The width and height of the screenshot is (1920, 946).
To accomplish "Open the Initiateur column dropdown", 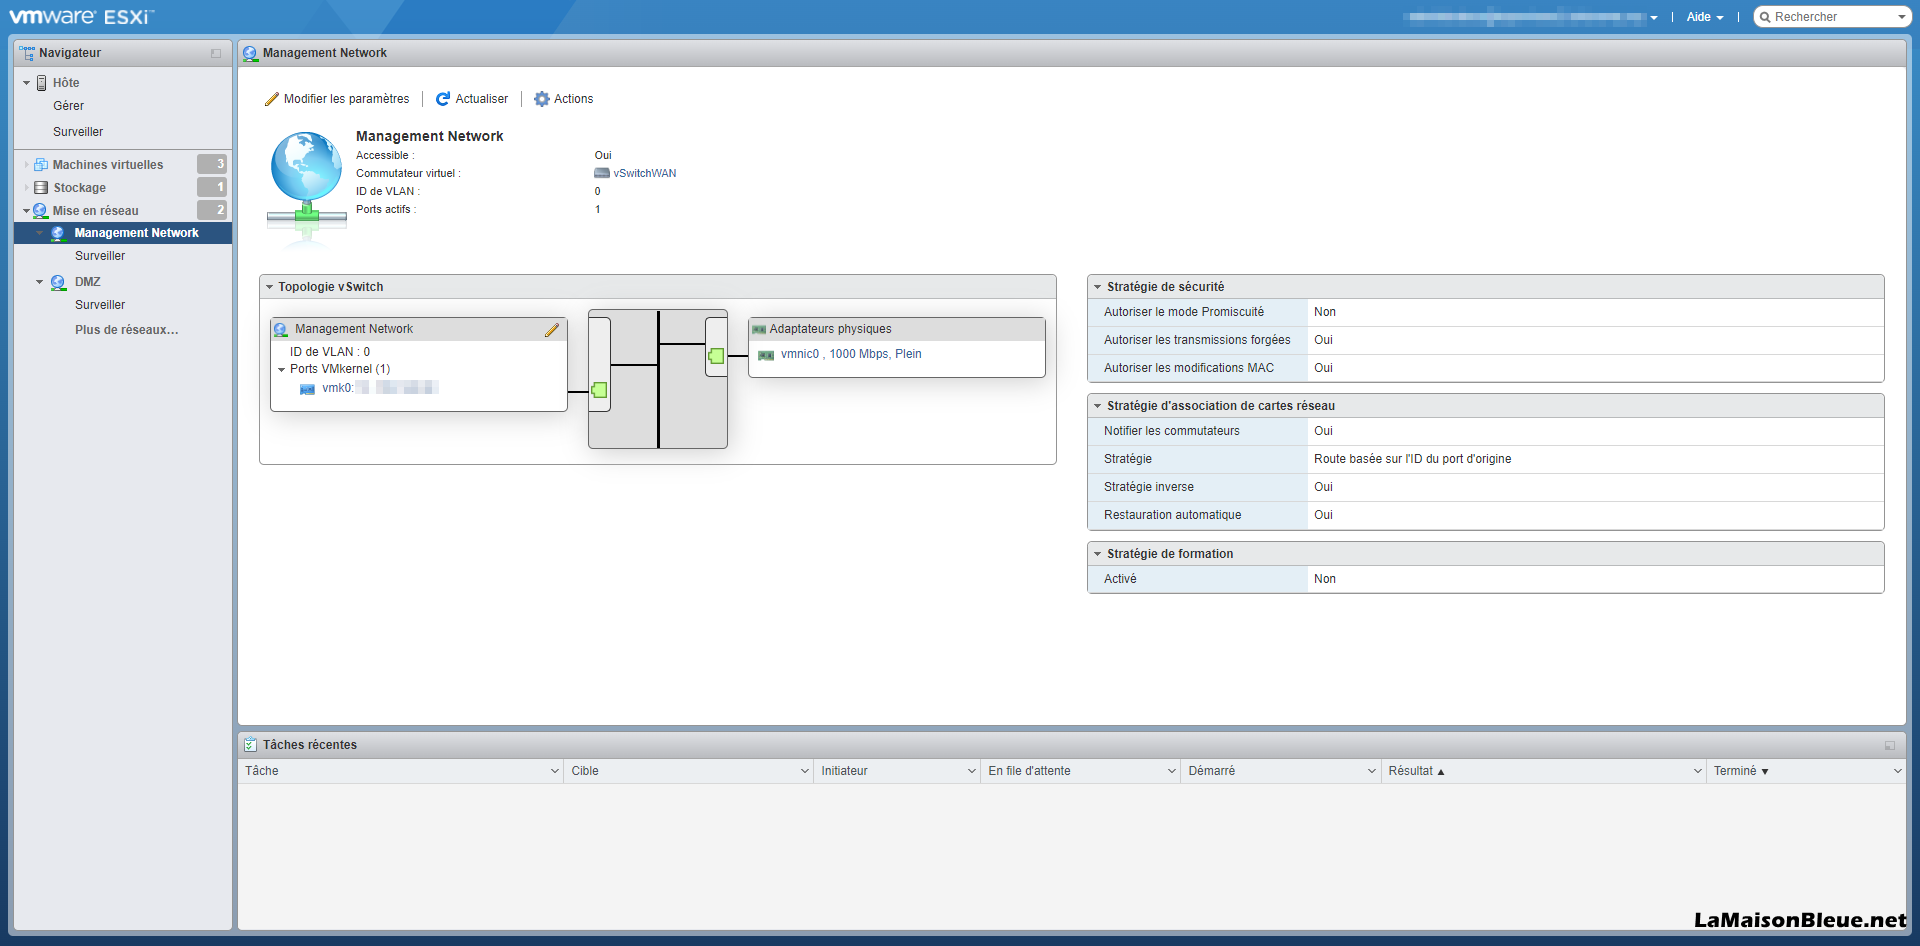I will [971, 771].
